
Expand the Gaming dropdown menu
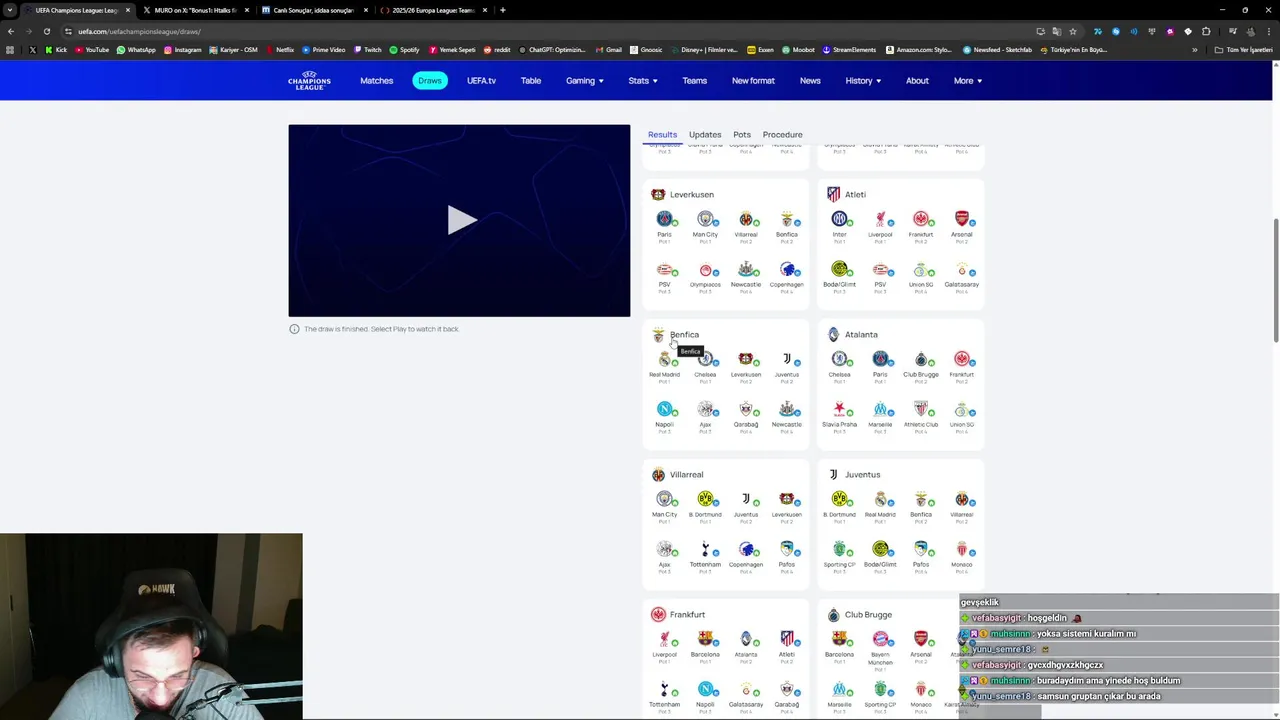(584, 80)
